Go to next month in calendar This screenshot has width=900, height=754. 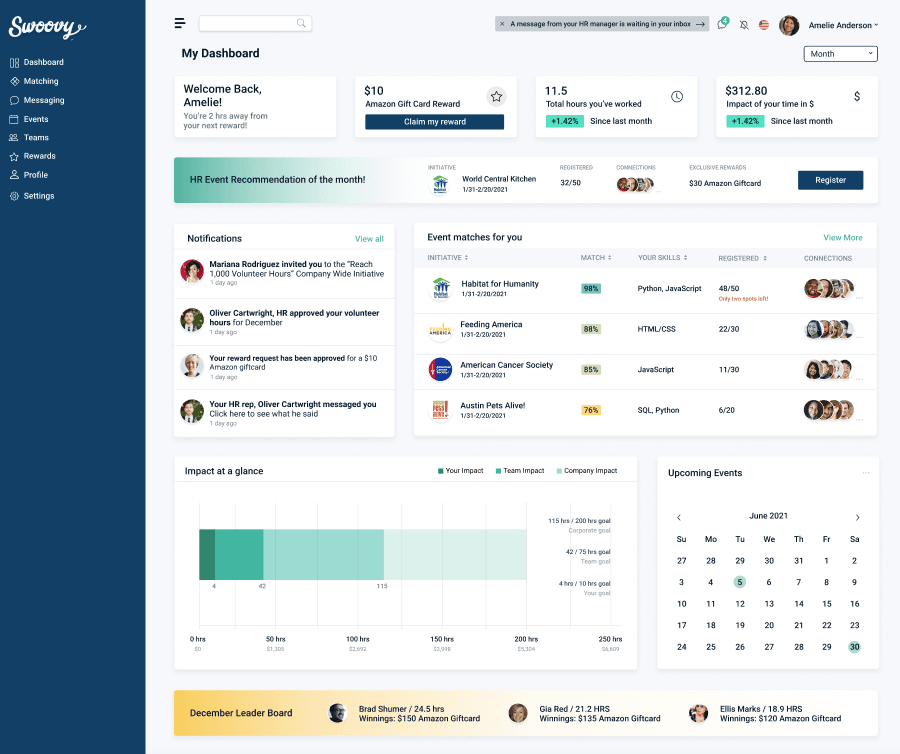(x=858, y=518)
